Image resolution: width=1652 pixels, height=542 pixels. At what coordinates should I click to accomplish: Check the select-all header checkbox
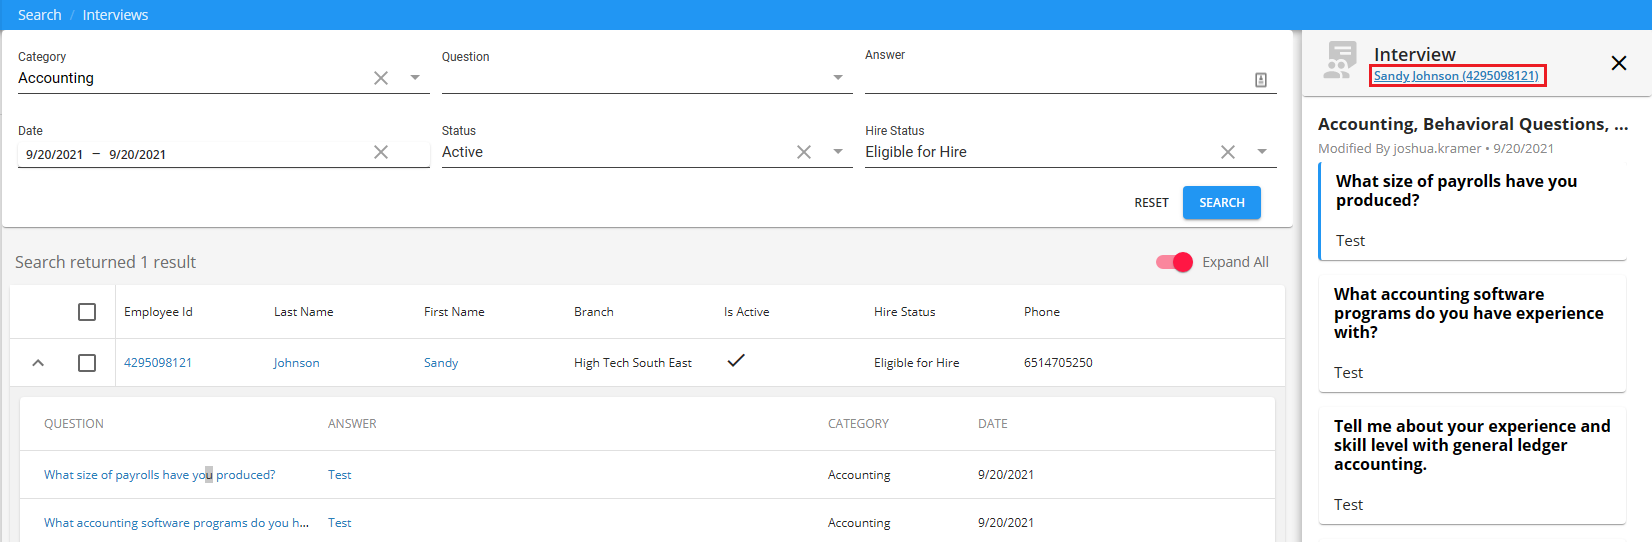87,312
